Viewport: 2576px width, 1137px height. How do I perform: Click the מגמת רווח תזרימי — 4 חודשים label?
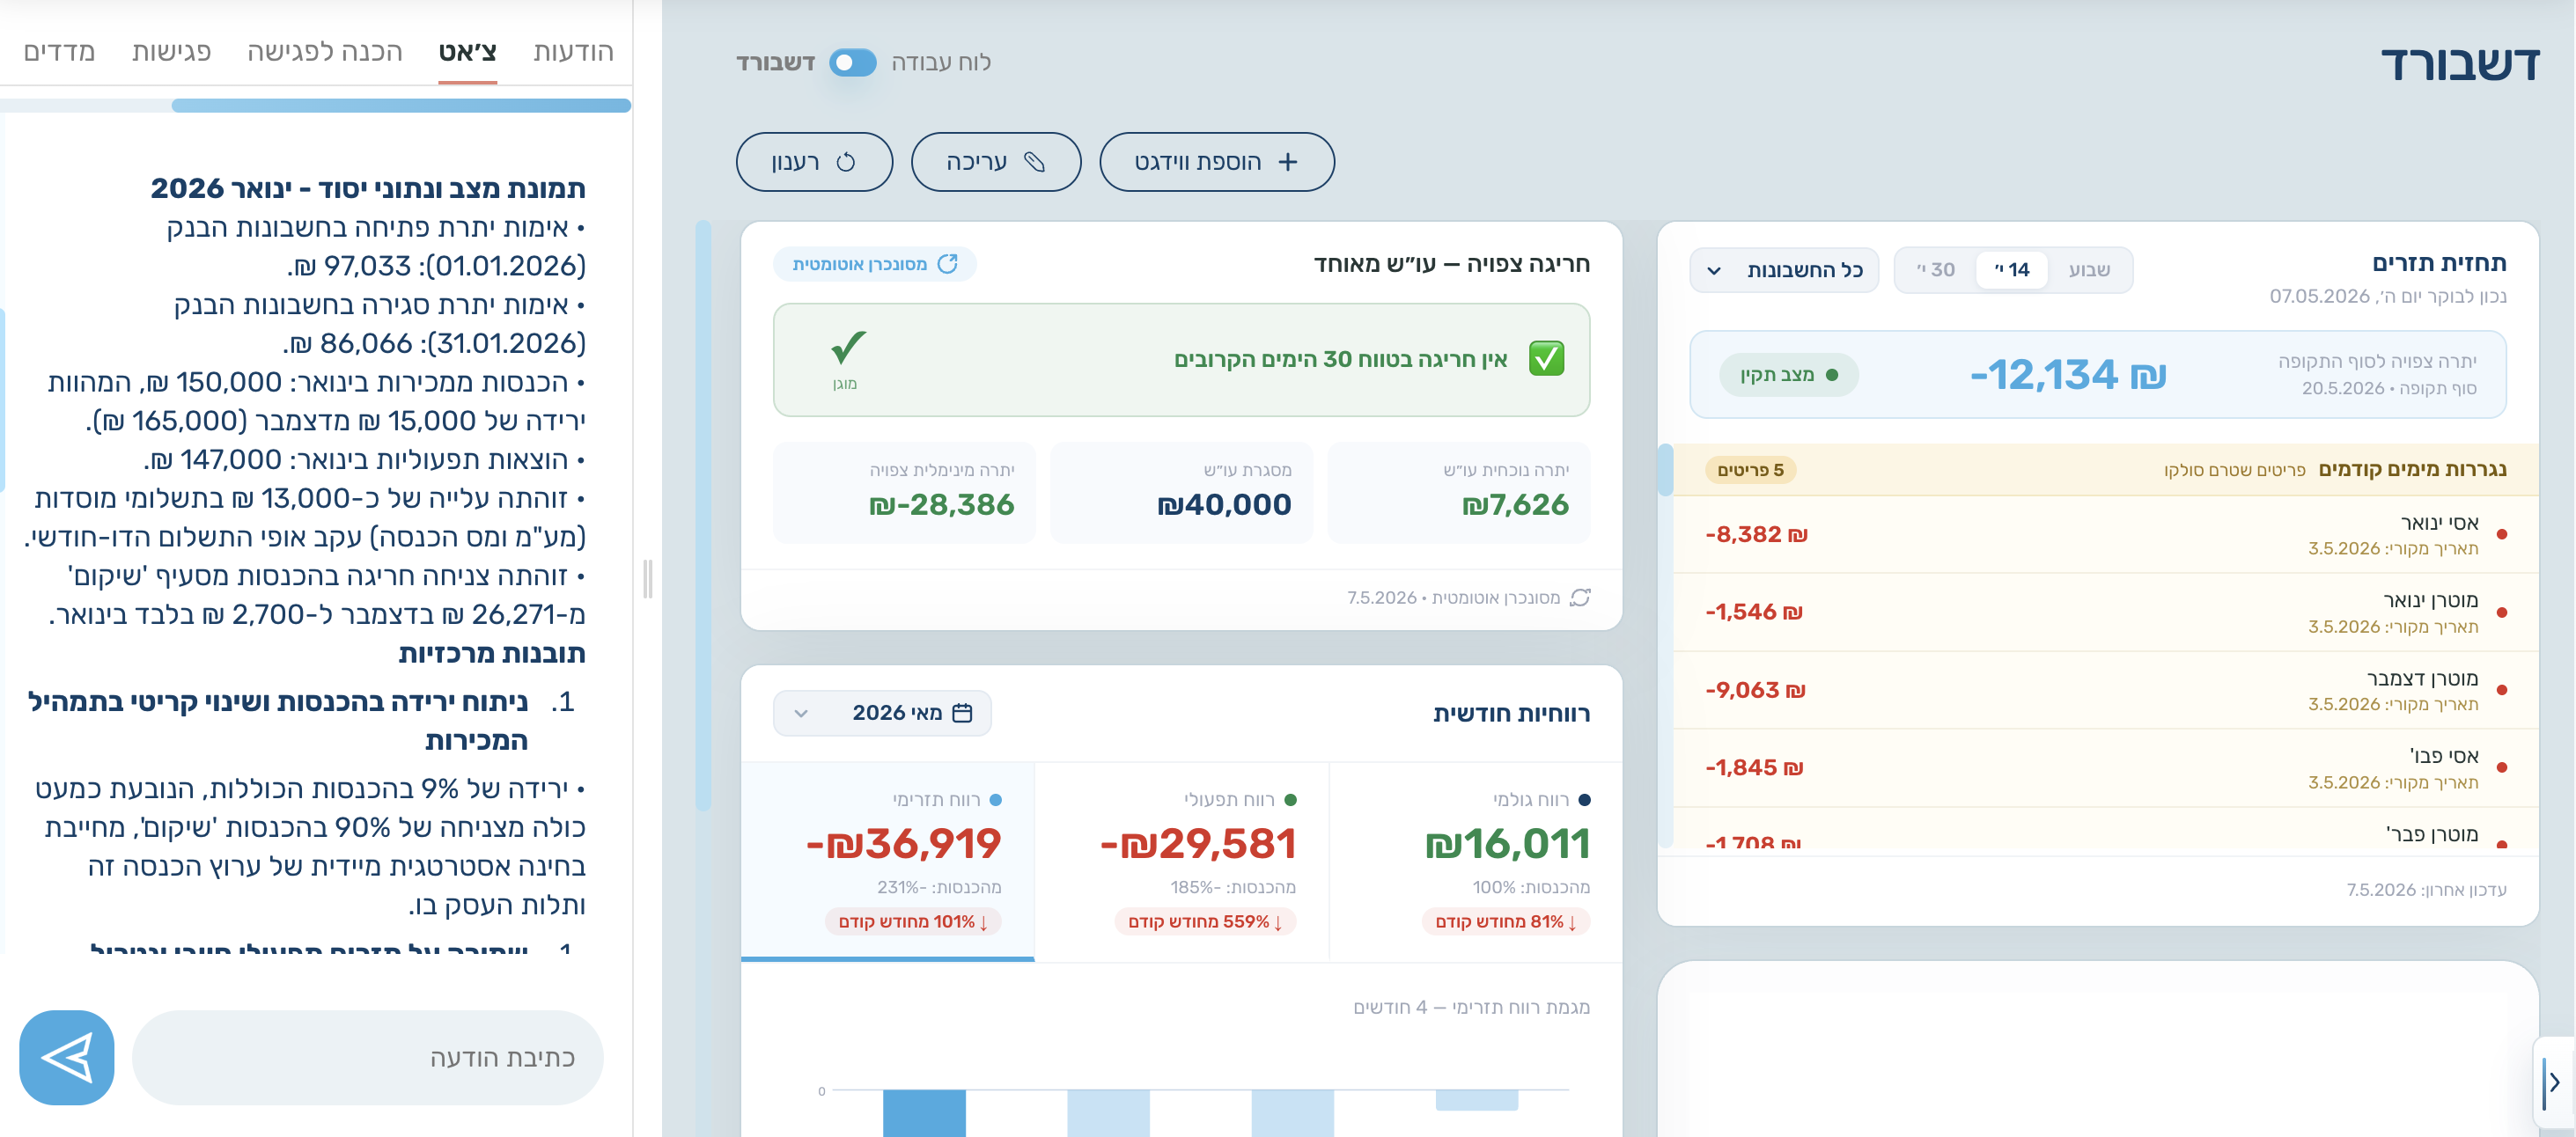pyautogui.click(x=1471, y=1007)
